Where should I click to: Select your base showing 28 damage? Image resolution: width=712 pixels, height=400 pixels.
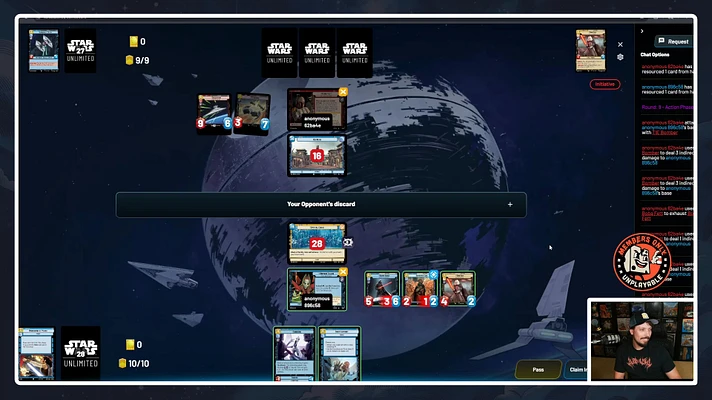[316, 243]
